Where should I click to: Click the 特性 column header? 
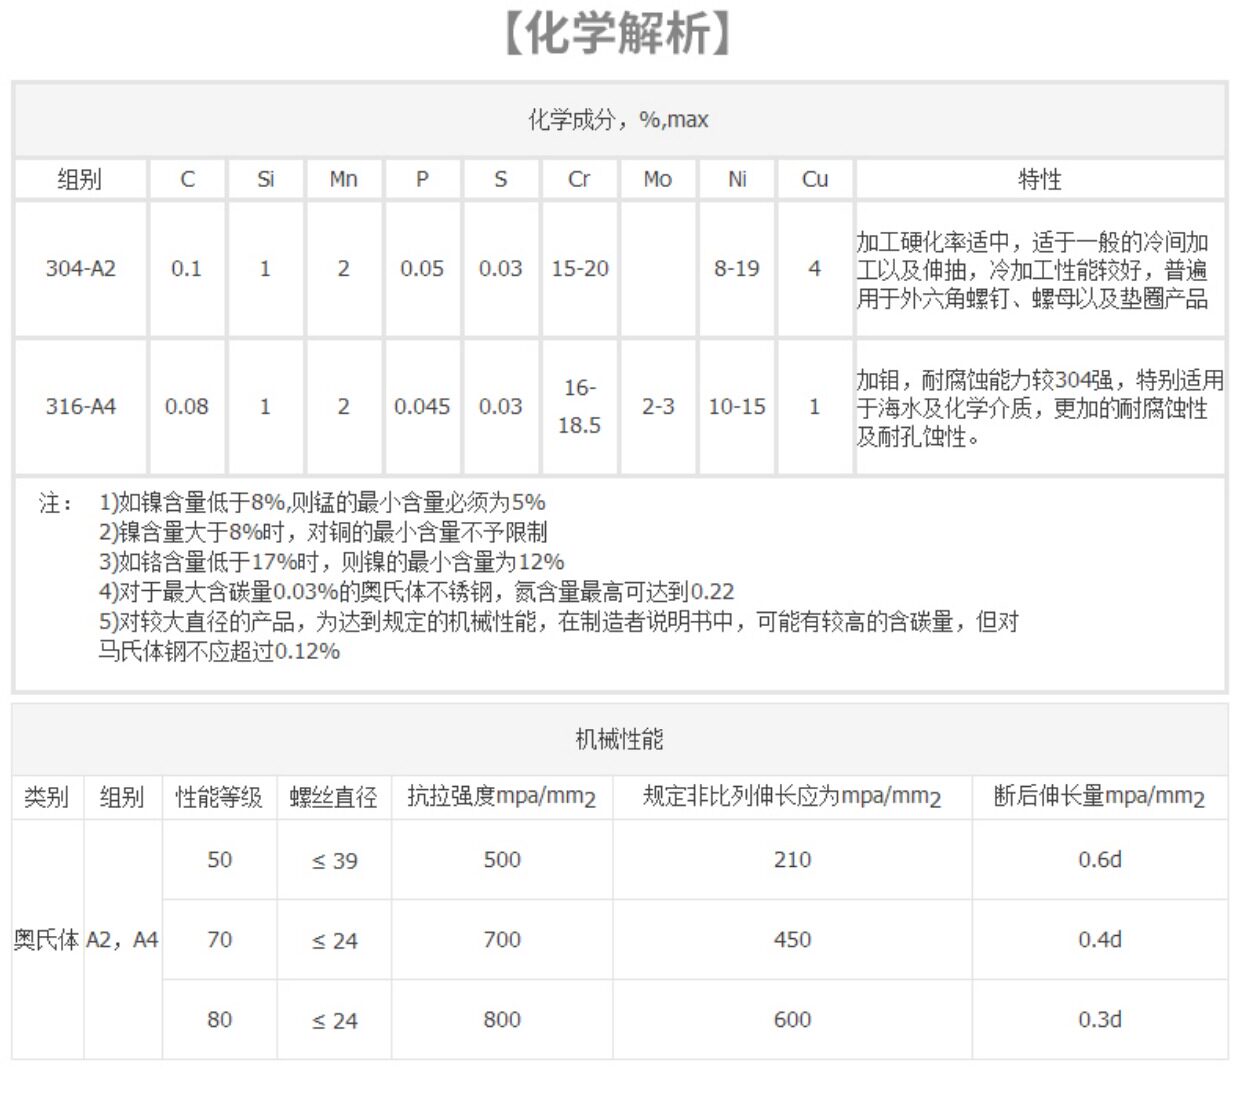[1040, 180]
